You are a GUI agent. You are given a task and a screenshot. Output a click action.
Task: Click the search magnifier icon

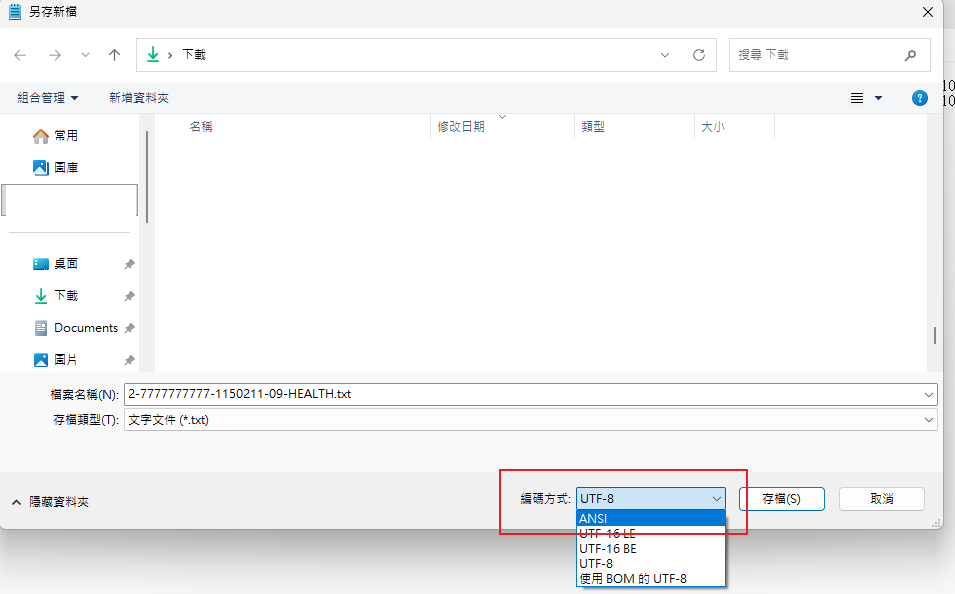click(910, 55)
